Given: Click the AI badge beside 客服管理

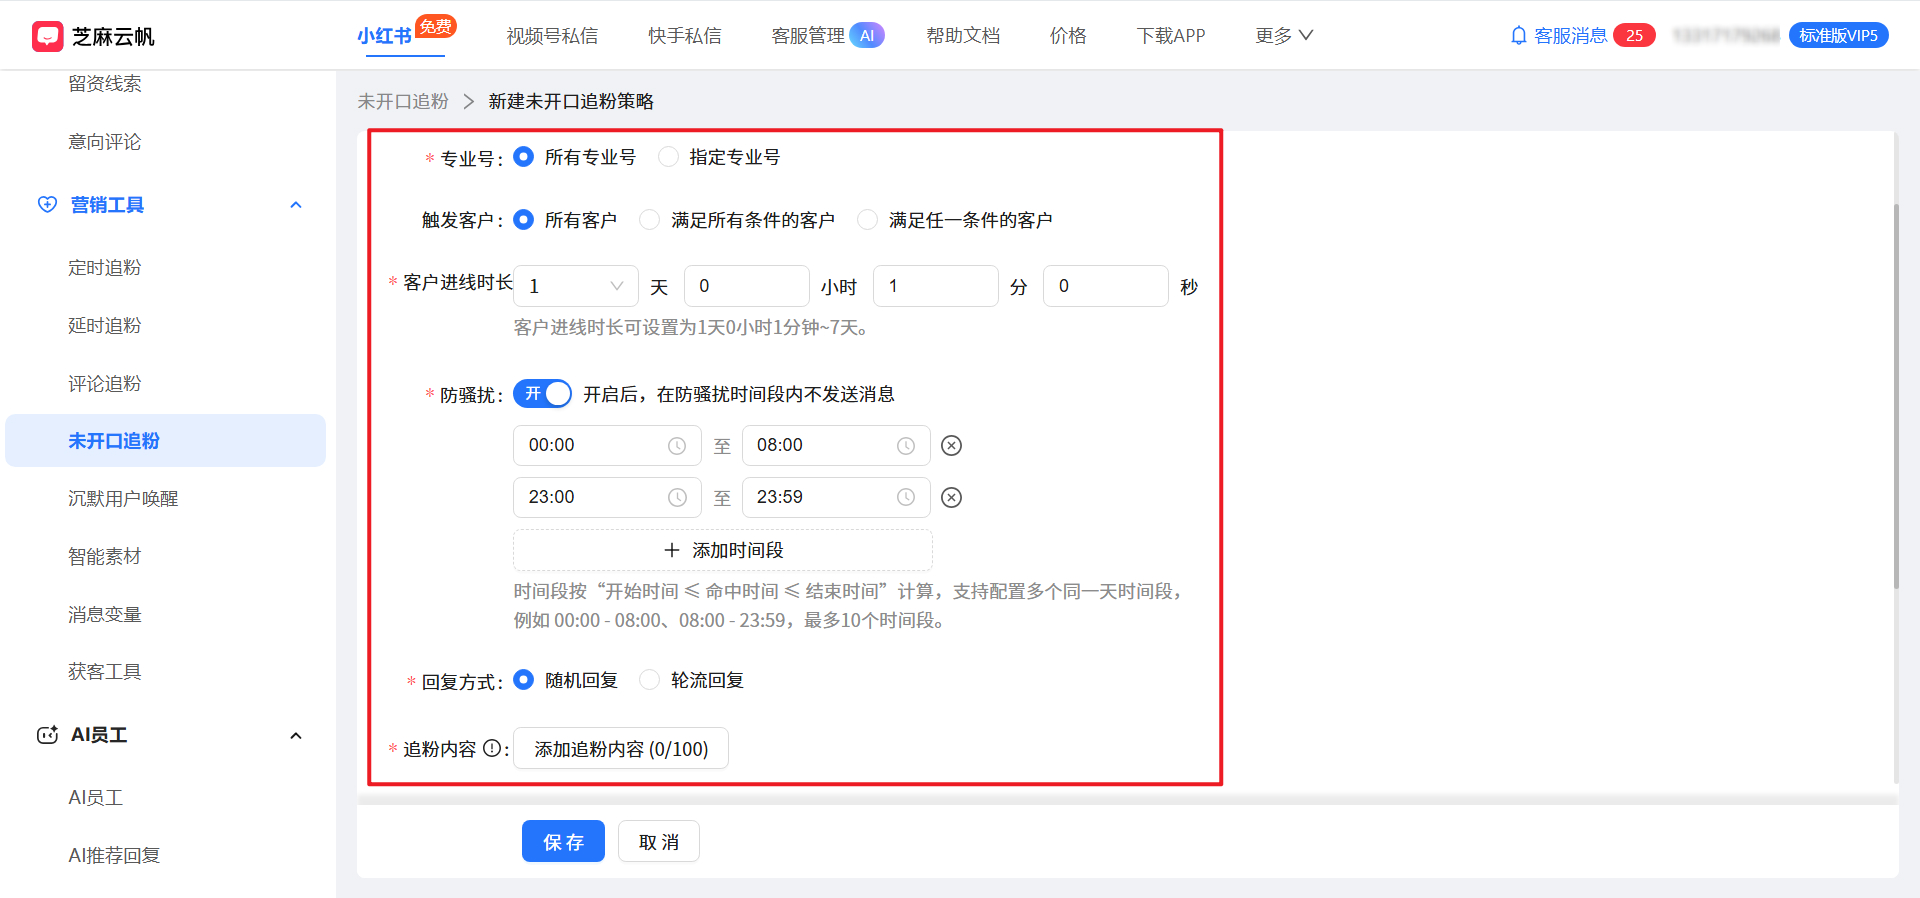Looking at the screenshot, I should pyautogui.click(x=867, y=36).
